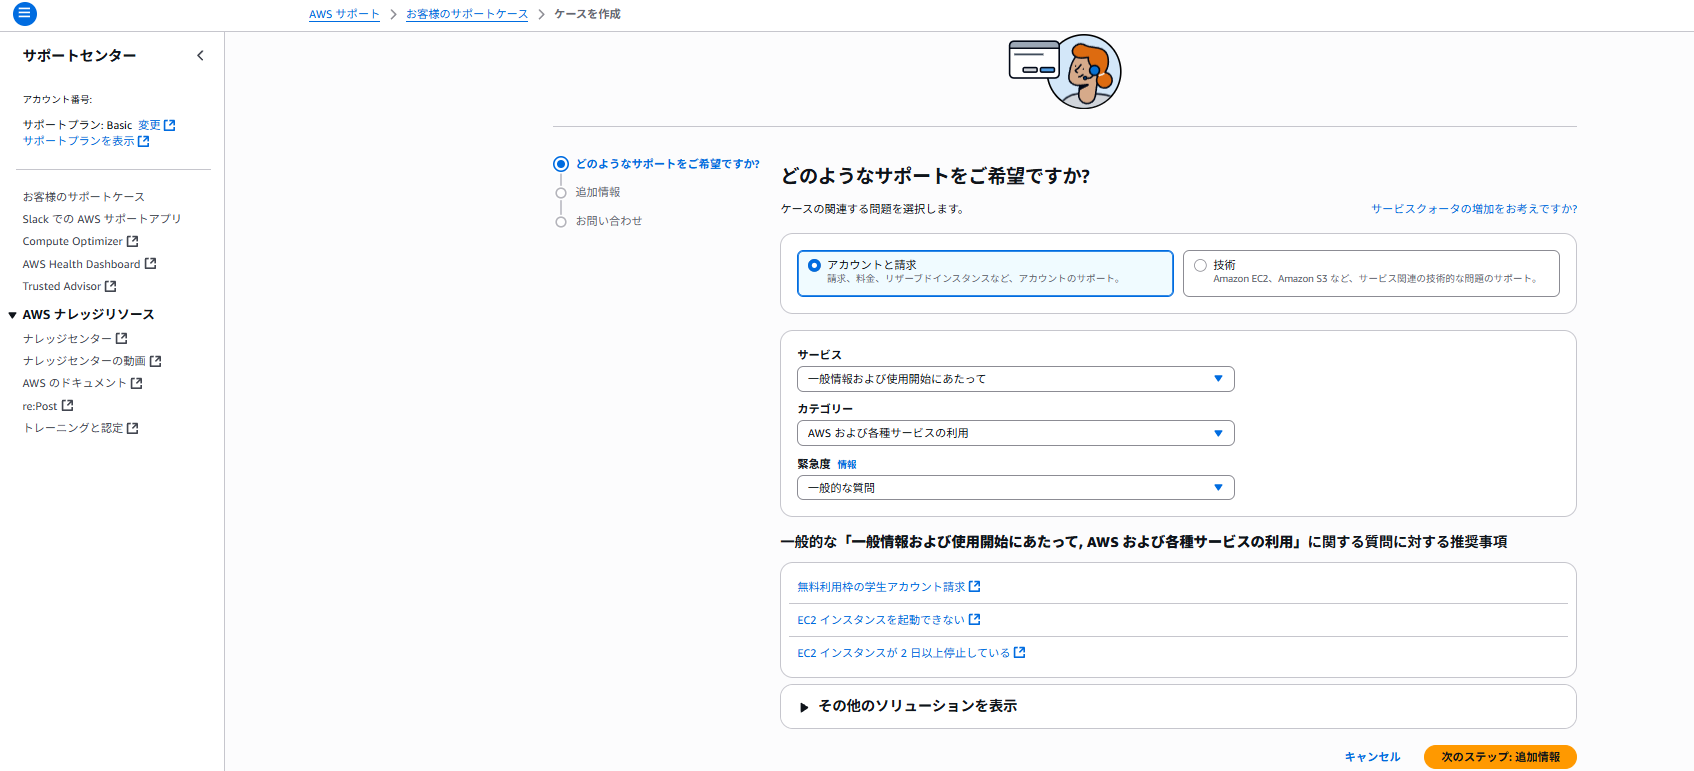The height and width of the screenshot is (771, 1694).
Task: Collapse the サポートセンター sidebar with the chevron
Action: [x=200, y=56]
